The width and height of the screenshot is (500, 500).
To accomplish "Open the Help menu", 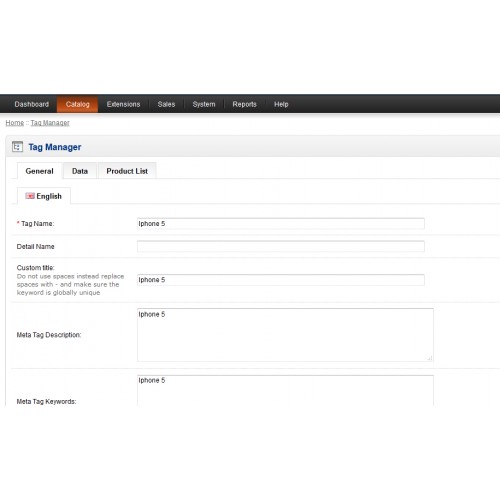I will click(281, 104).
